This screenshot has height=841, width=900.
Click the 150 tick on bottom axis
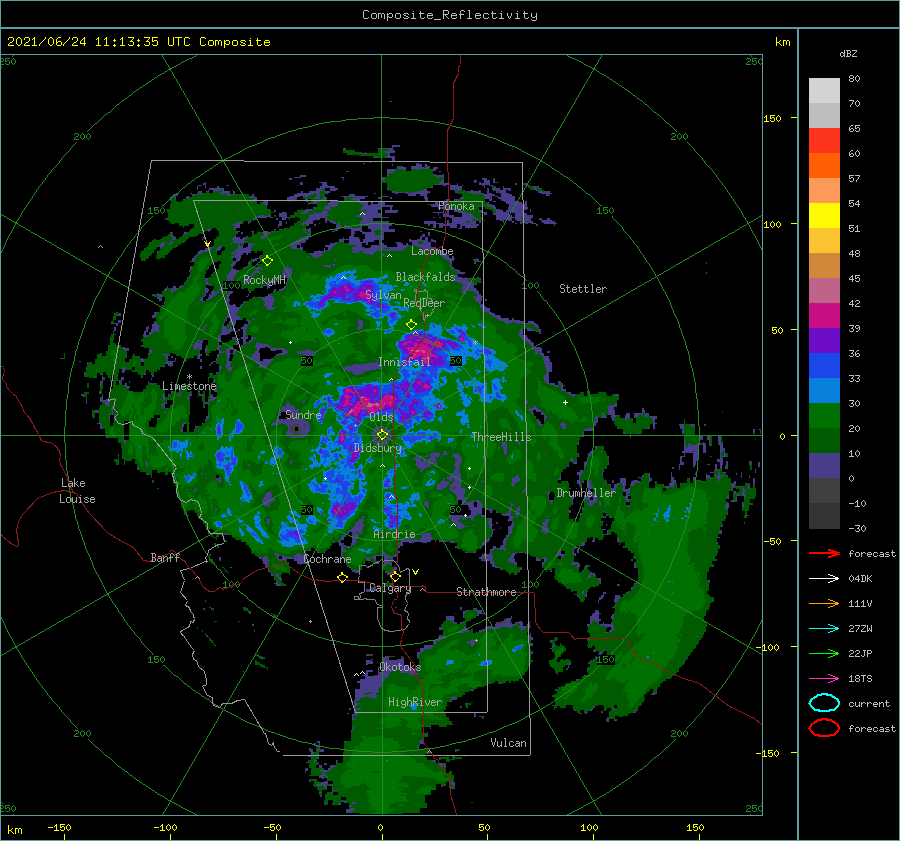click(x=695, y=827)
